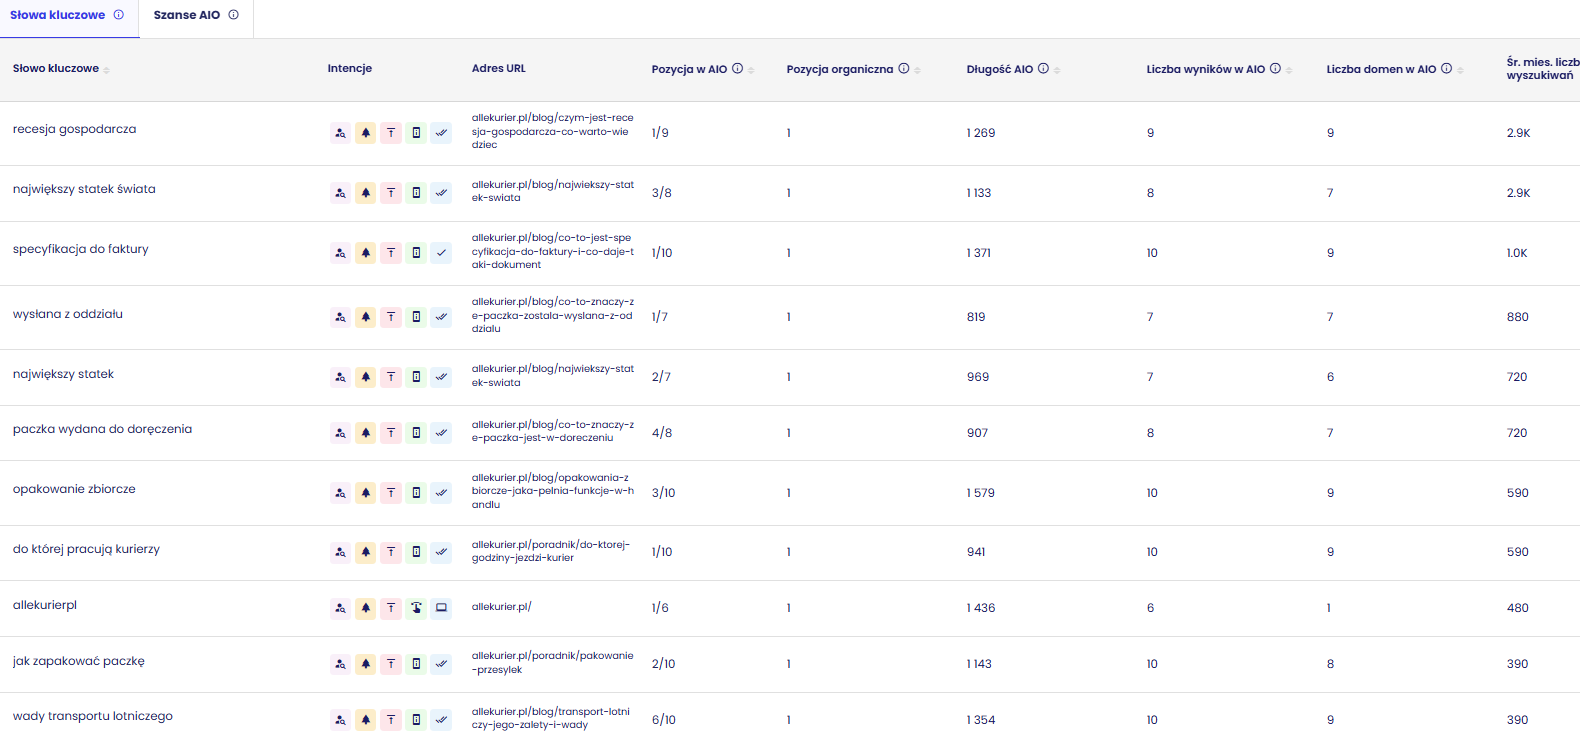
Task: Sort table by Słowo kluczowe column arrows
Action: tap(107, 70)
